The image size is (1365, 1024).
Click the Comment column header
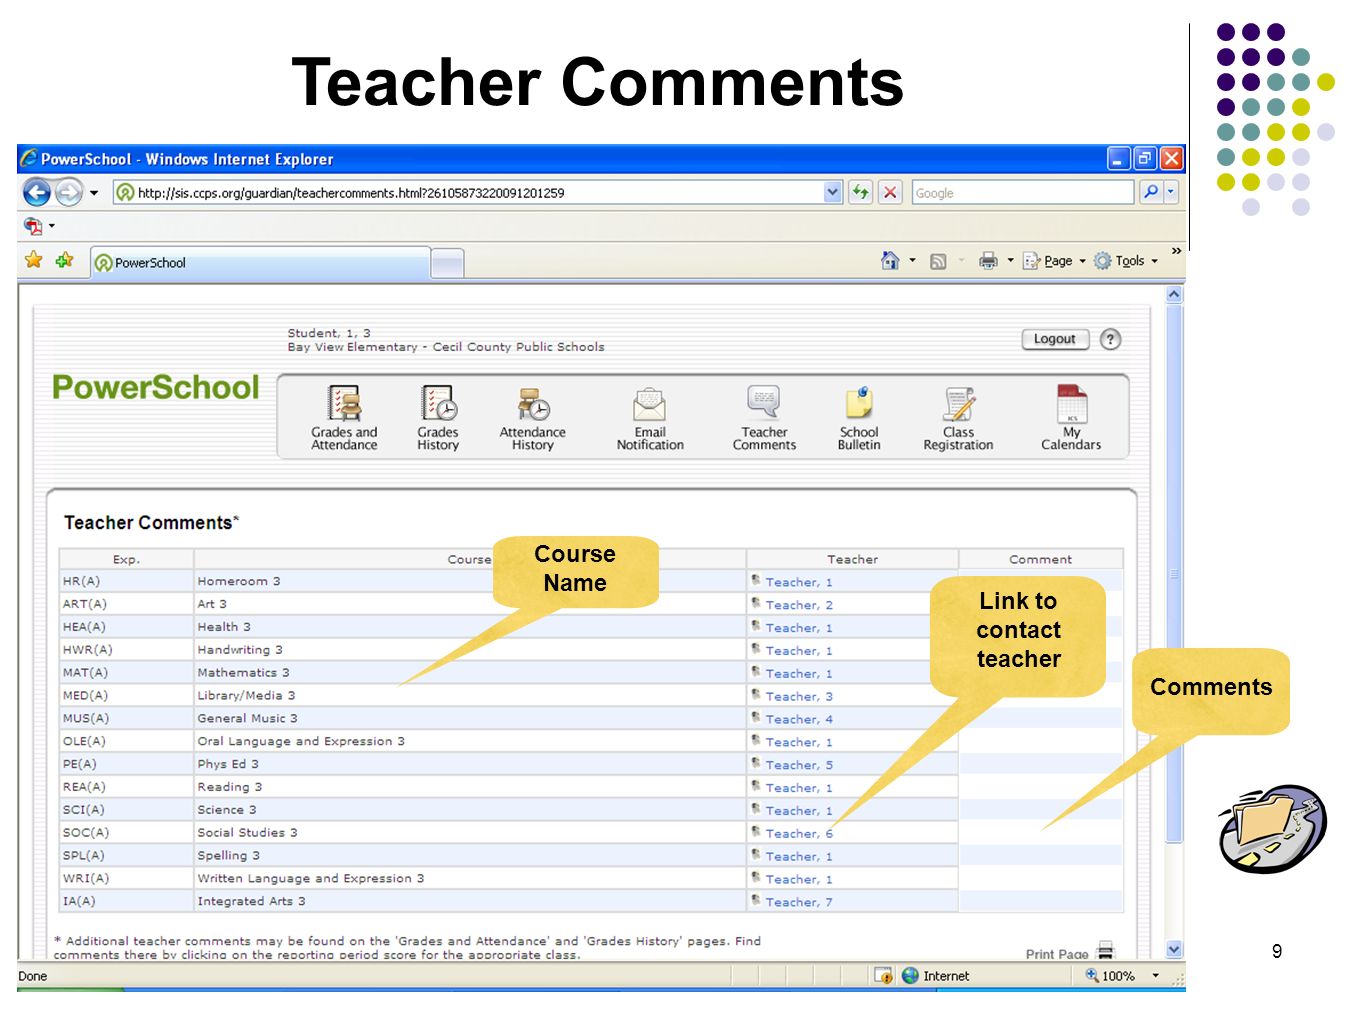[x=1040, y=559]
